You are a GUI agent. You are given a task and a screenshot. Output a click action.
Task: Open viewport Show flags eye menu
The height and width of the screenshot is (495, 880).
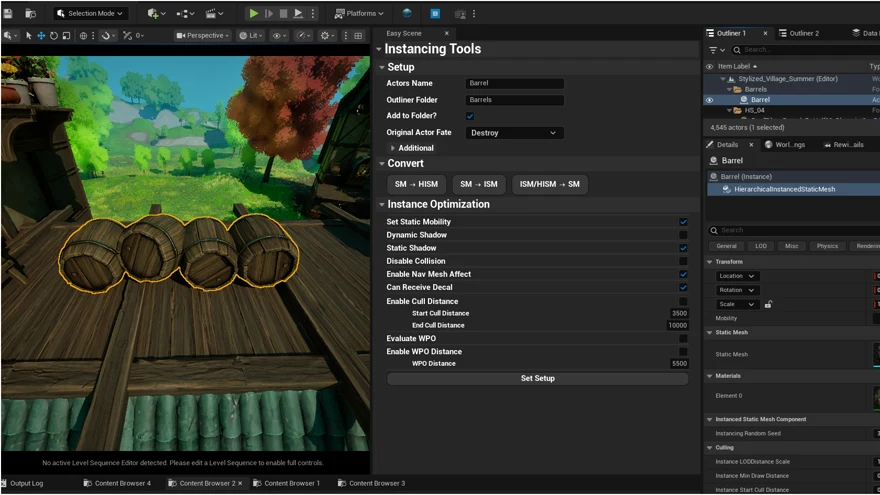click(278, 35)
